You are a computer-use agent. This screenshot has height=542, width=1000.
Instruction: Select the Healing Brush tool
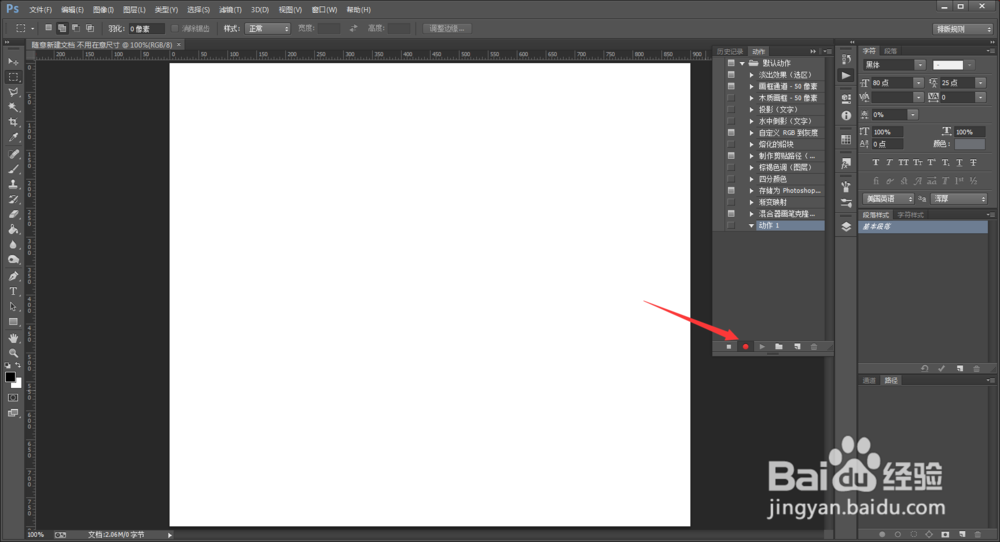pos(13,154)
